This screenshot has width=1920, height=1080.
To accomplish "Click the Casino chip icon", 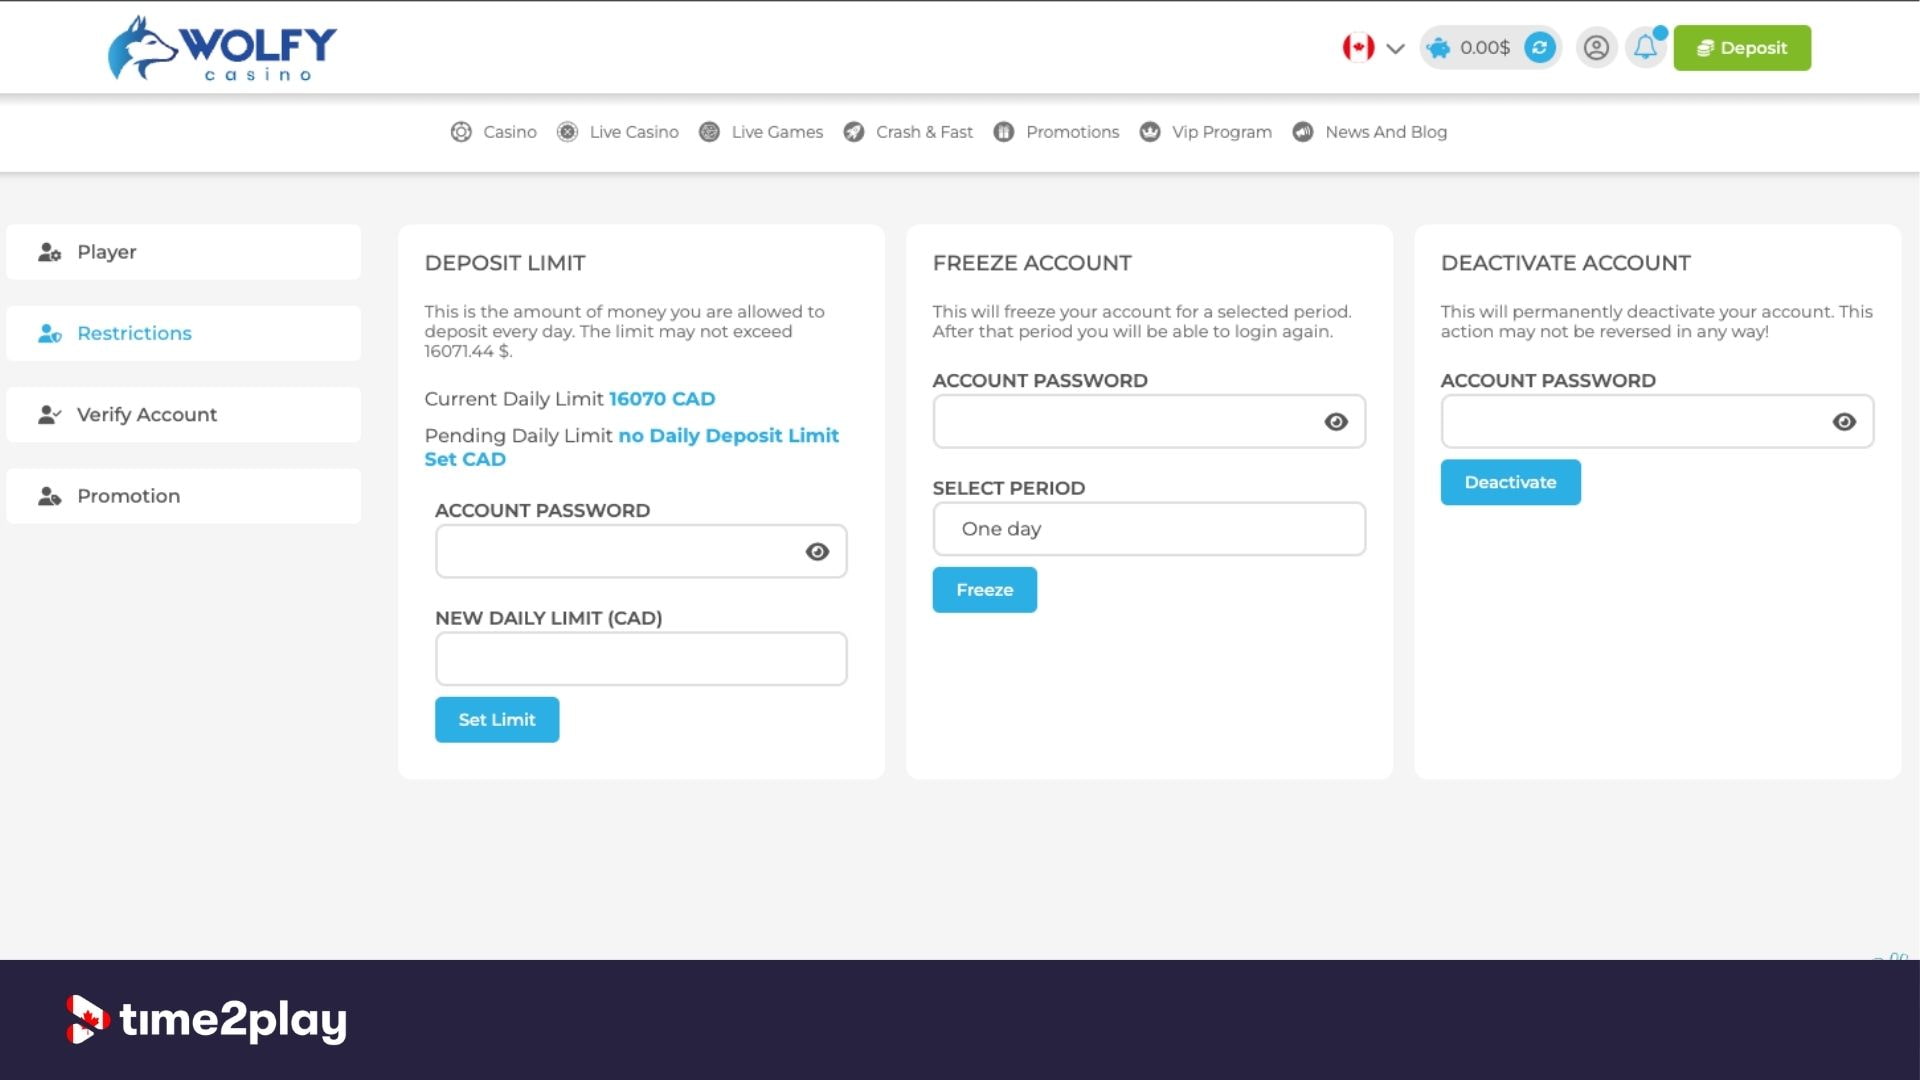I will point(461,132).
